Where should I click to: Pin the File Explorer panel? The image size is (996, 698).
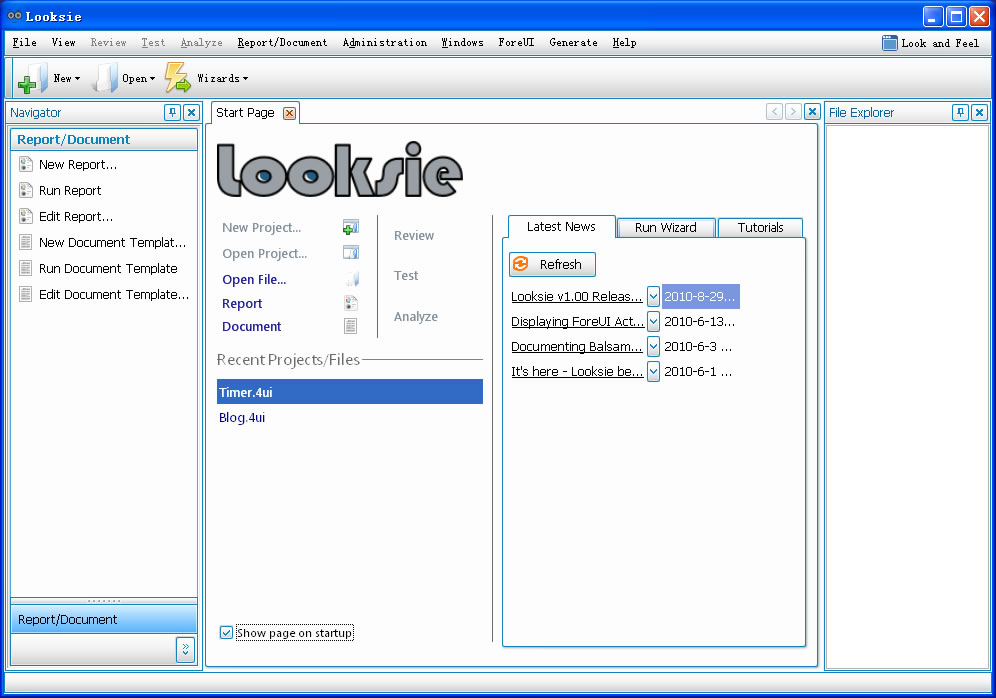[x=960, y=113]
